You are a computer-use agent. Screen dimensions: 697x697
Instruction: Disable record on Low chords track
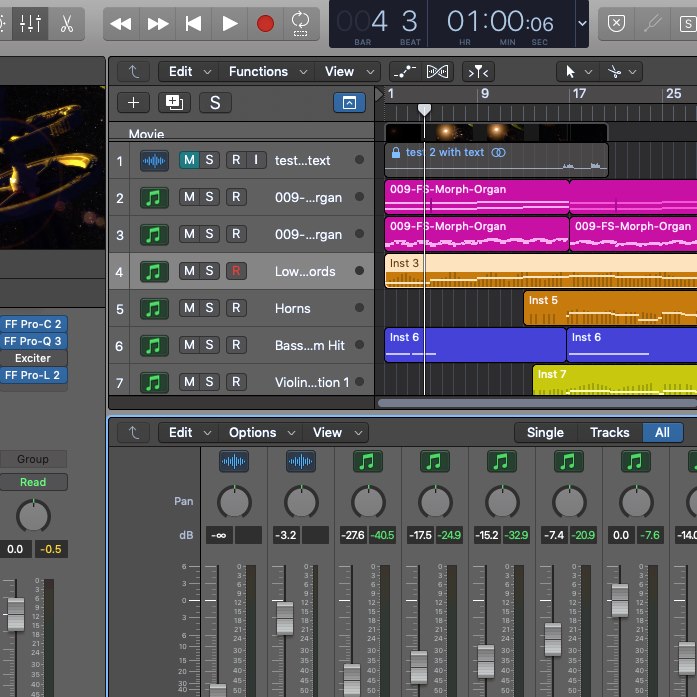pos(236,272)
